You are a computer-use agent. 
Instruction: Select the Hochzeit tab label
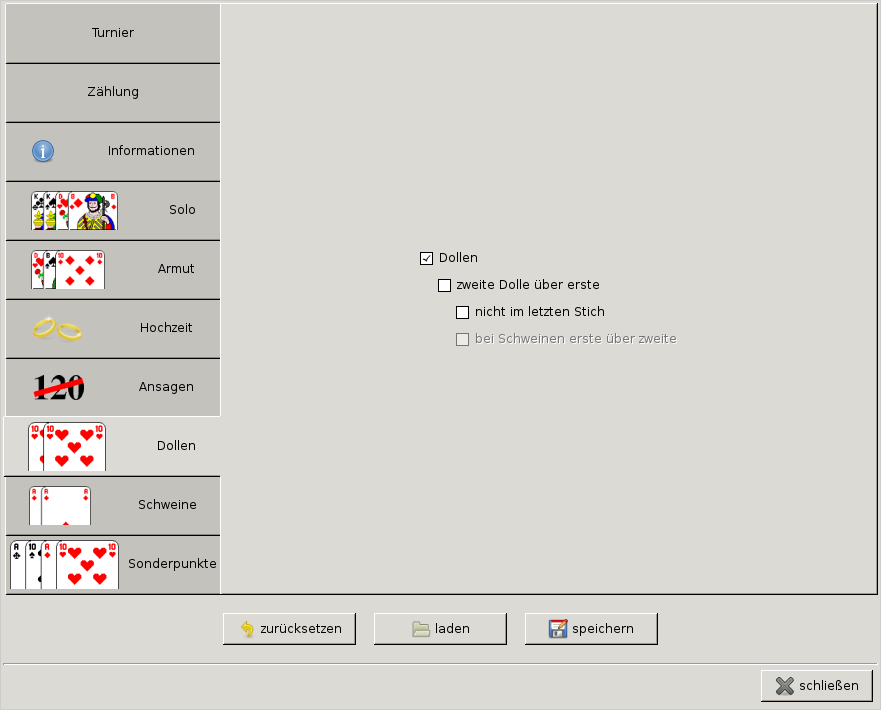tap(166, 328)
